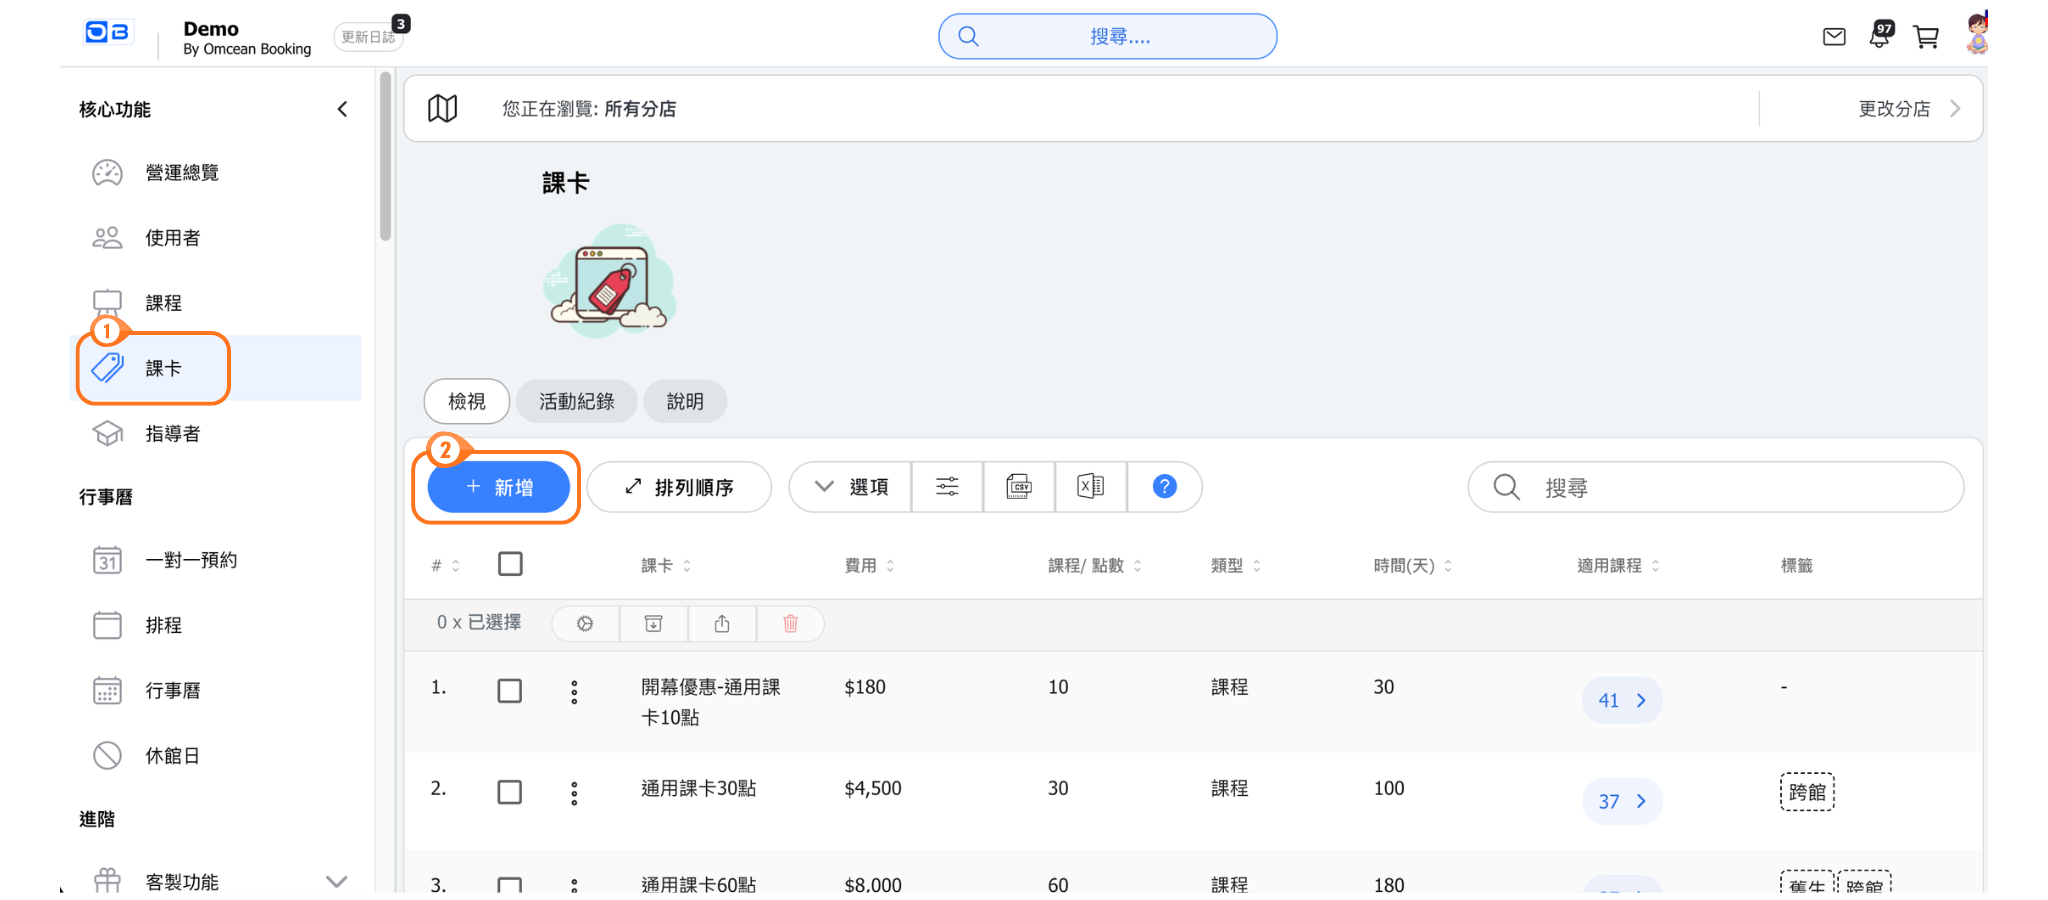Collapse the 核心功能 sidebar with chevron

pos(342,109)
